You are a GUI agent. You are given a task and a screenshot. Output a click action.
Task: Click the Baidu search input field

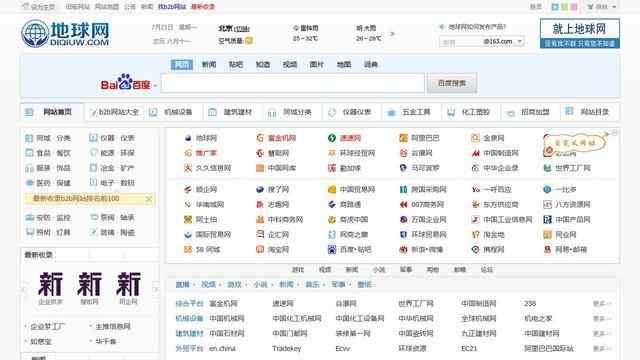[x=293, y=83]
